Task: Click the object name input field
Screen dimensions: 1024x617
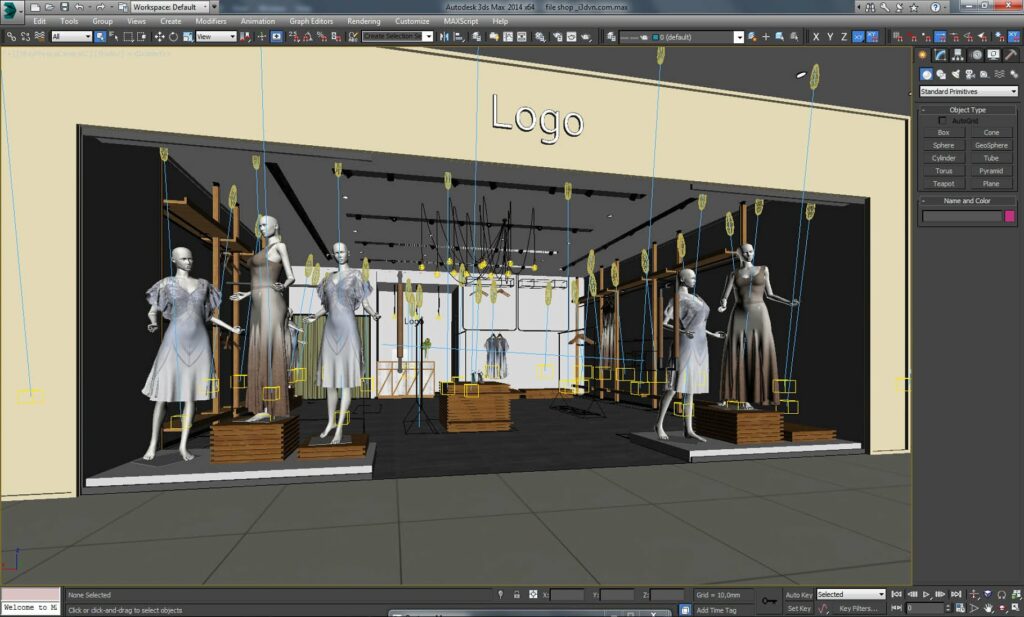Action: pos(962,216)
